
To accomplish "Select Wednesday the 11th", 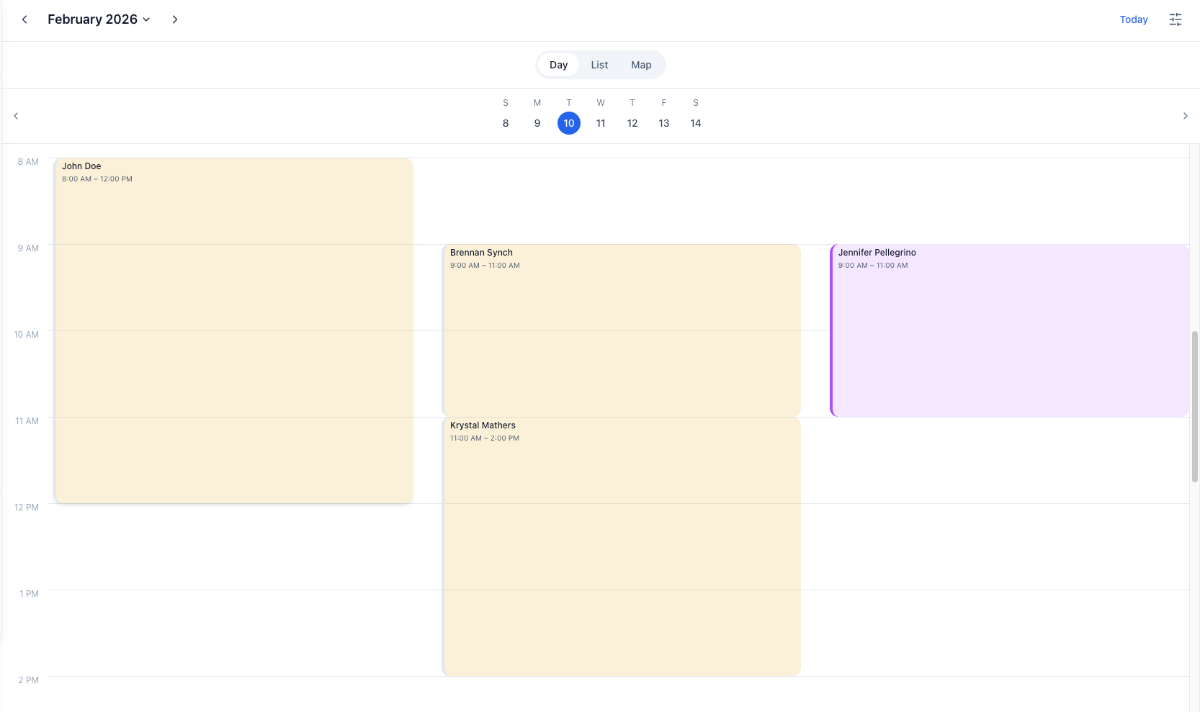I will click(x=600, y=122).
